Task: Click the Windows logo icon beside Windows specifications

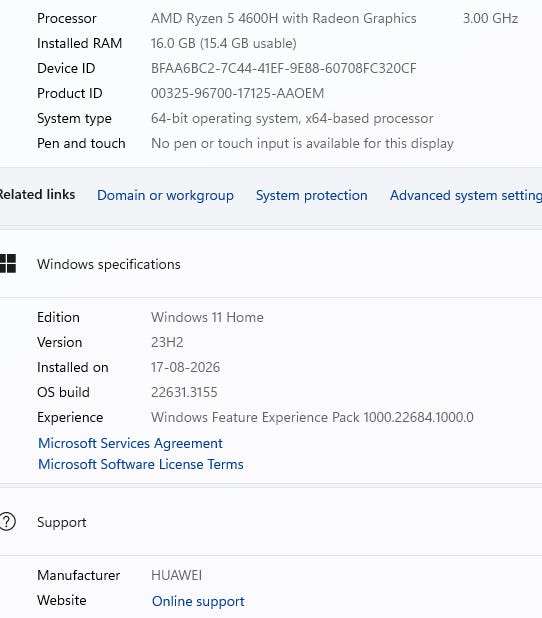Action: click(7, 264)
